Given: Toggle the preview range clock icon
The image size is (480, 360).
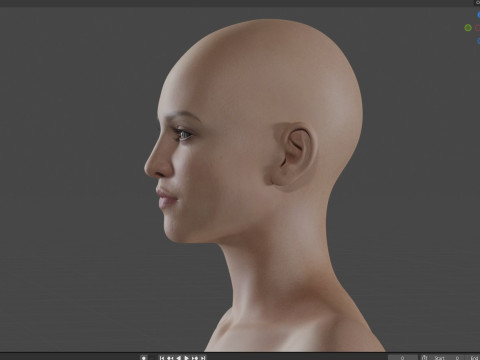Looking at the screenshot, I should pos(424,358).
